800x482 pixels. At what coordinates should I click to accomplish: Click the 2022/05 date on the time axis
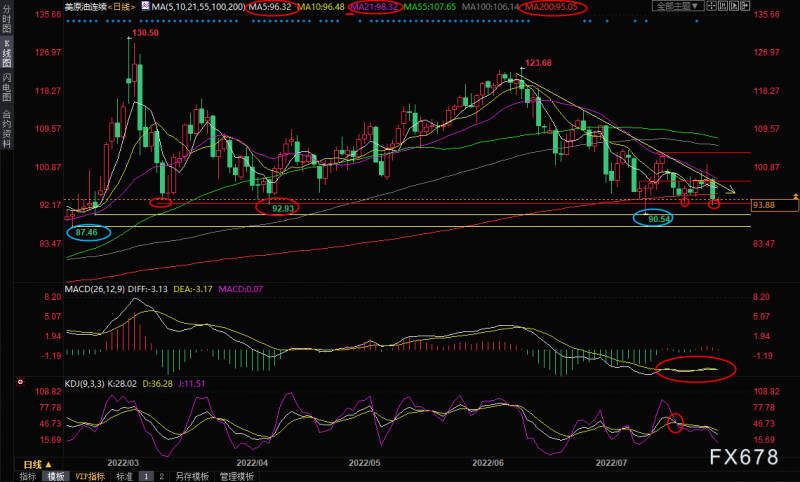[x=364, y=463]
